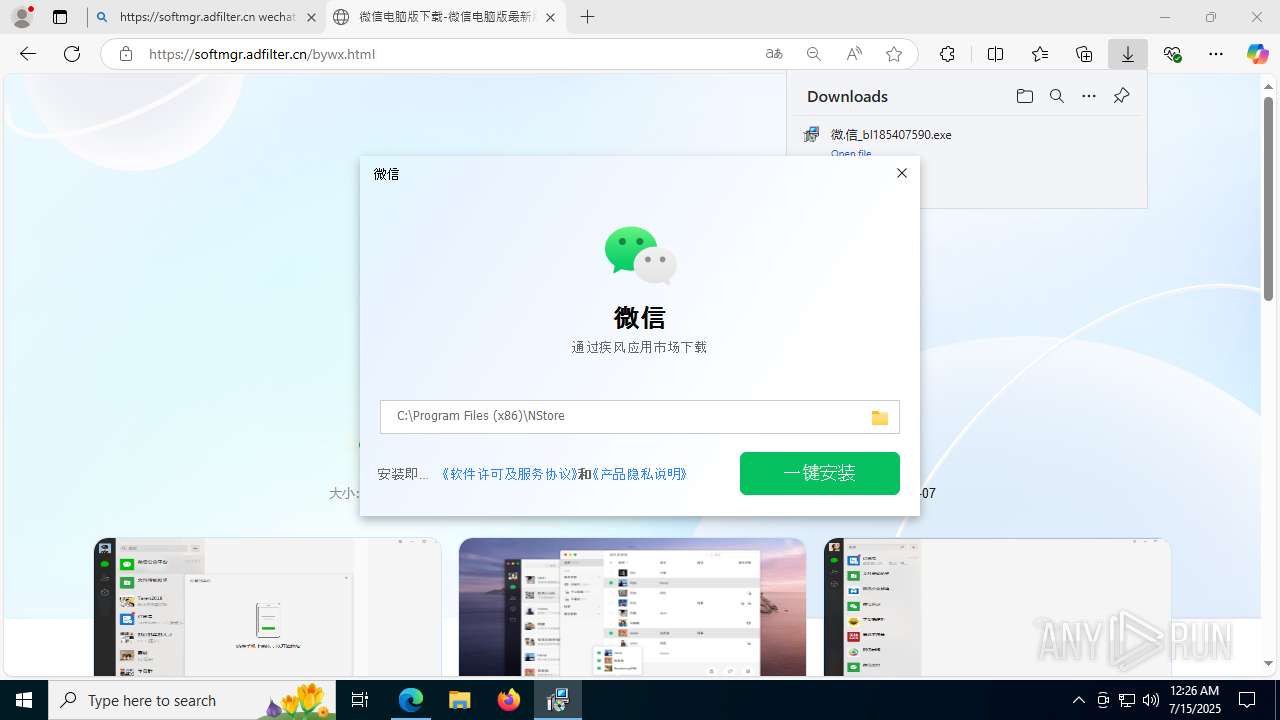Open the 软件许可及服务协议 license link
The image size is (1280, 720).
click(509, 474)
